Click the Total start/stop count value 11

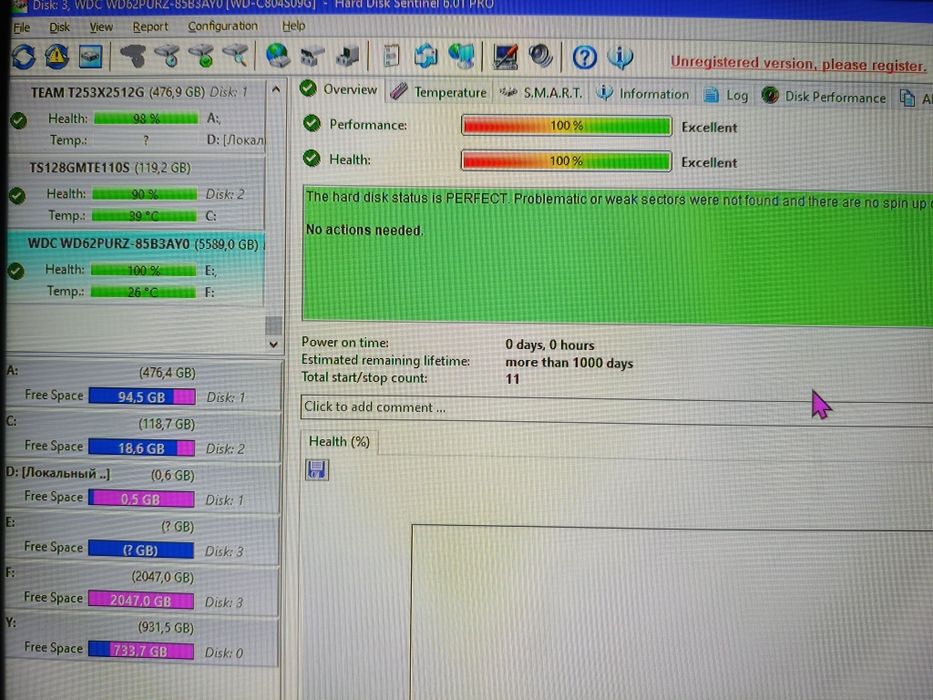pyautogui.click(x=512, y=379)
